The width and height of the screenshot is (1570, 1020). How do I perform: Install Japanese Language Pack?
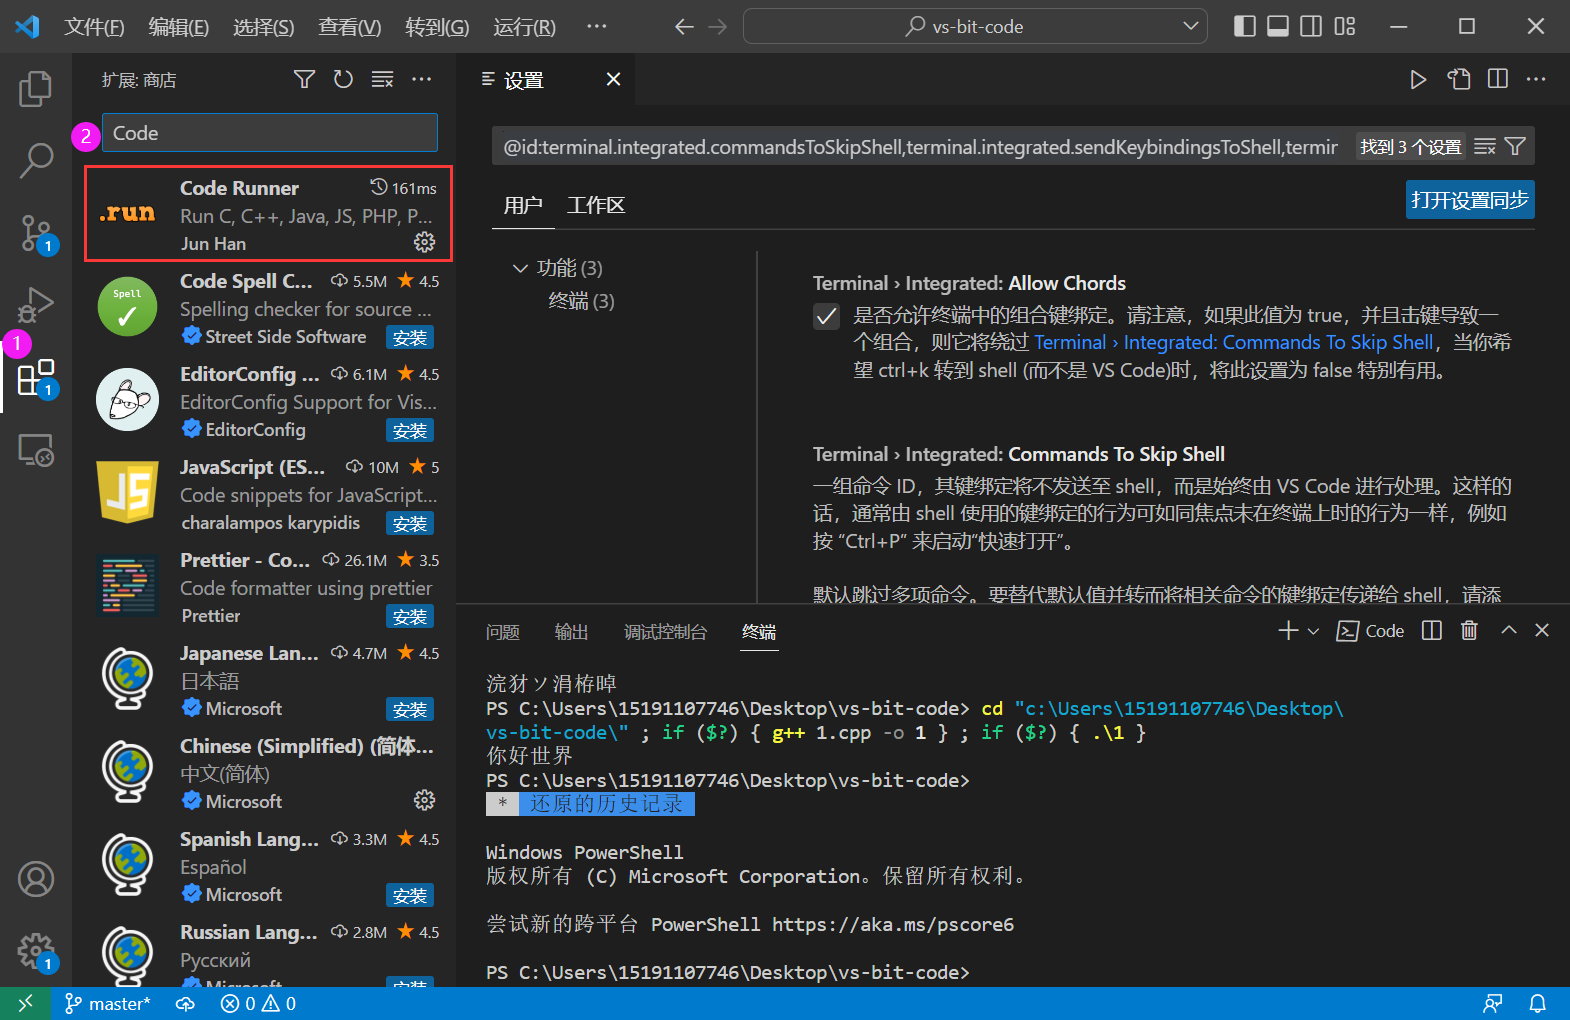click(x=410, y=710)
